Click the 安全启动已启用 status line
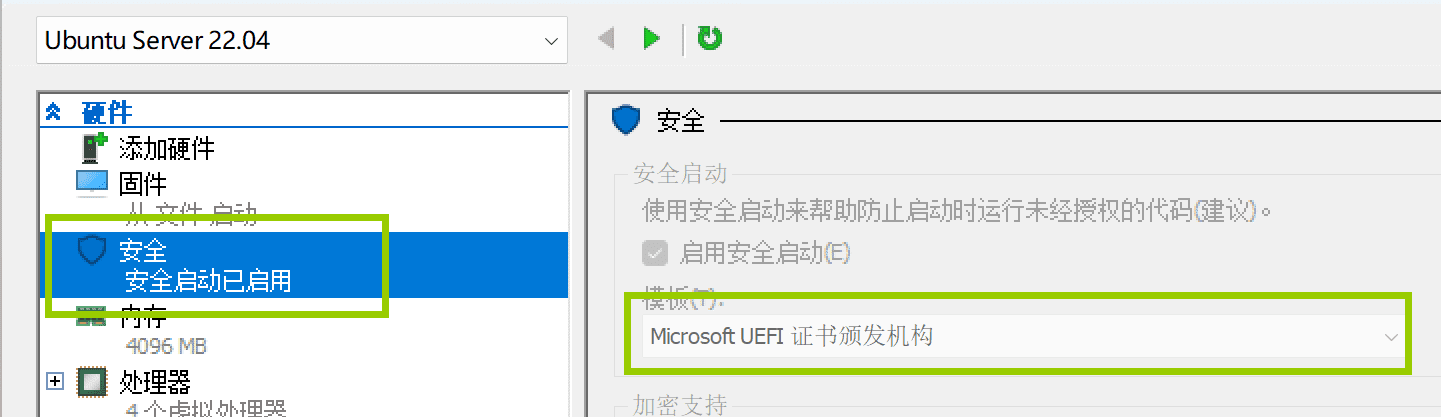The height and width of the screenshot is (417, 1441). coord(208,281)
